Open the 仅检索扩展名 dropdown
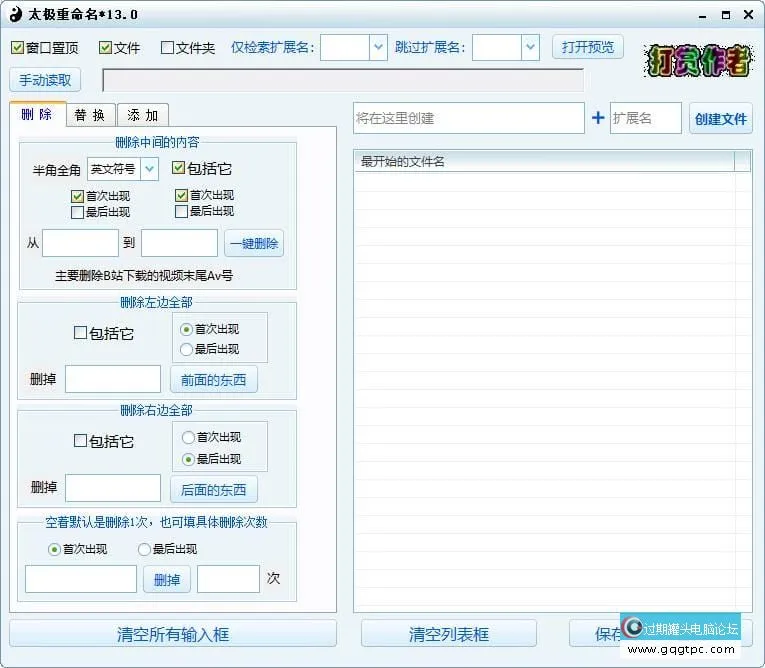765x668 pixels. click(377, 47)
